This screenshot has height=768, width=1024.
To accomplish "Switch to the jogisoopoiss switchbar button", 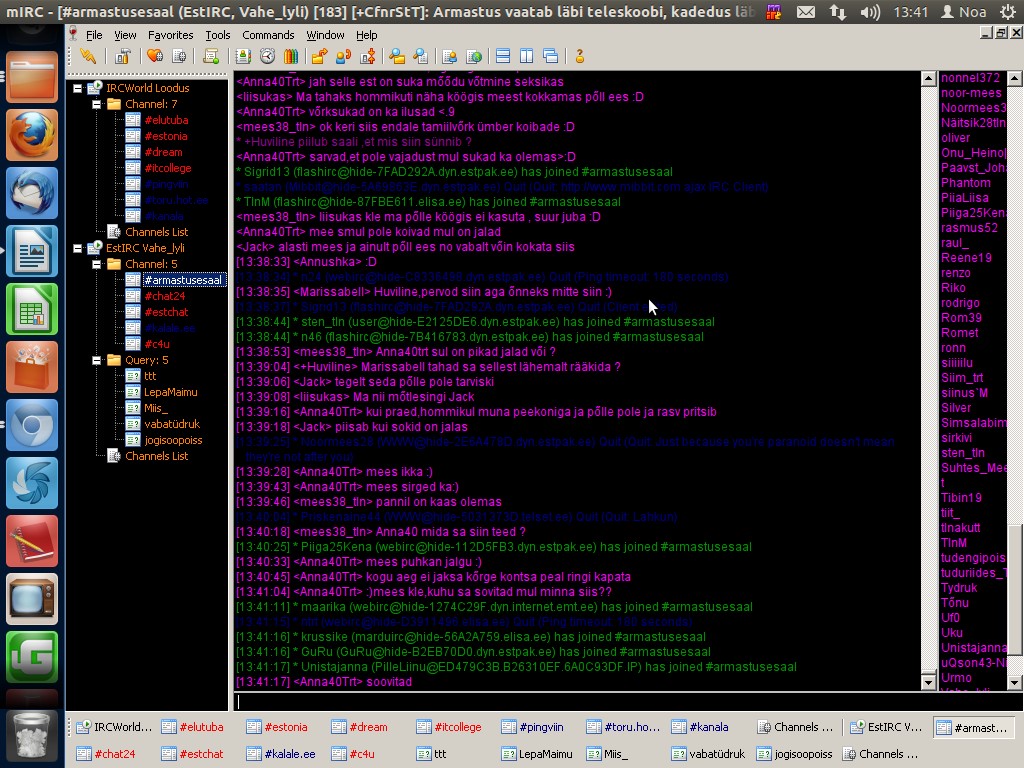I will point(795,754).
